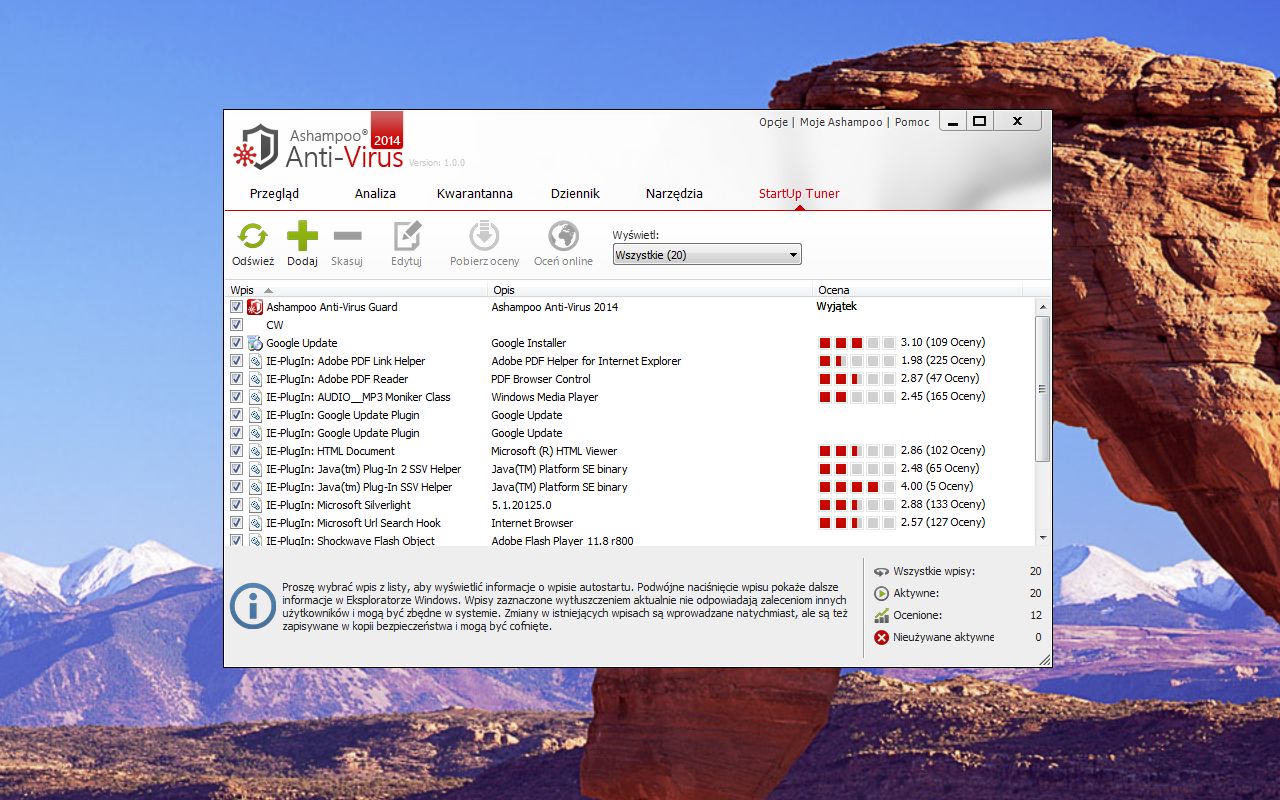Click the blue information icon
Image resolution: width=1280 pixels, height=800 pixels.
253,606
